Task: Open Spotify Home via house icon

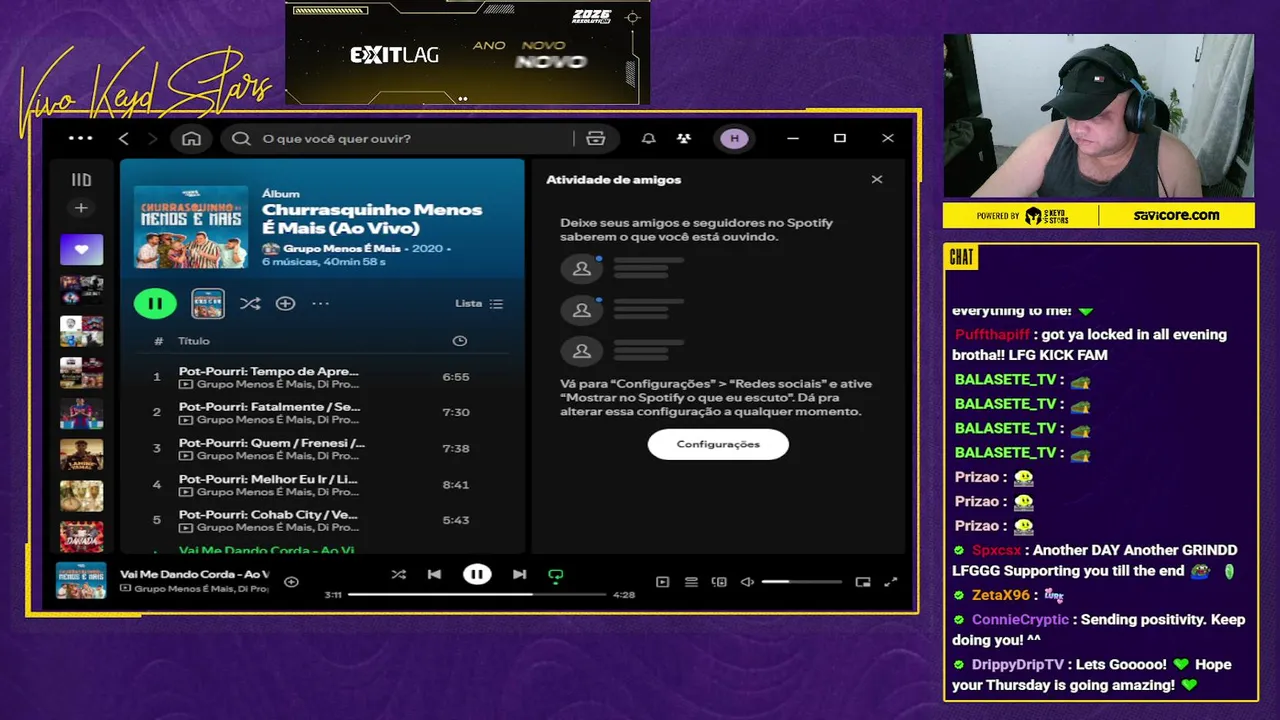Action: point(191,139)
